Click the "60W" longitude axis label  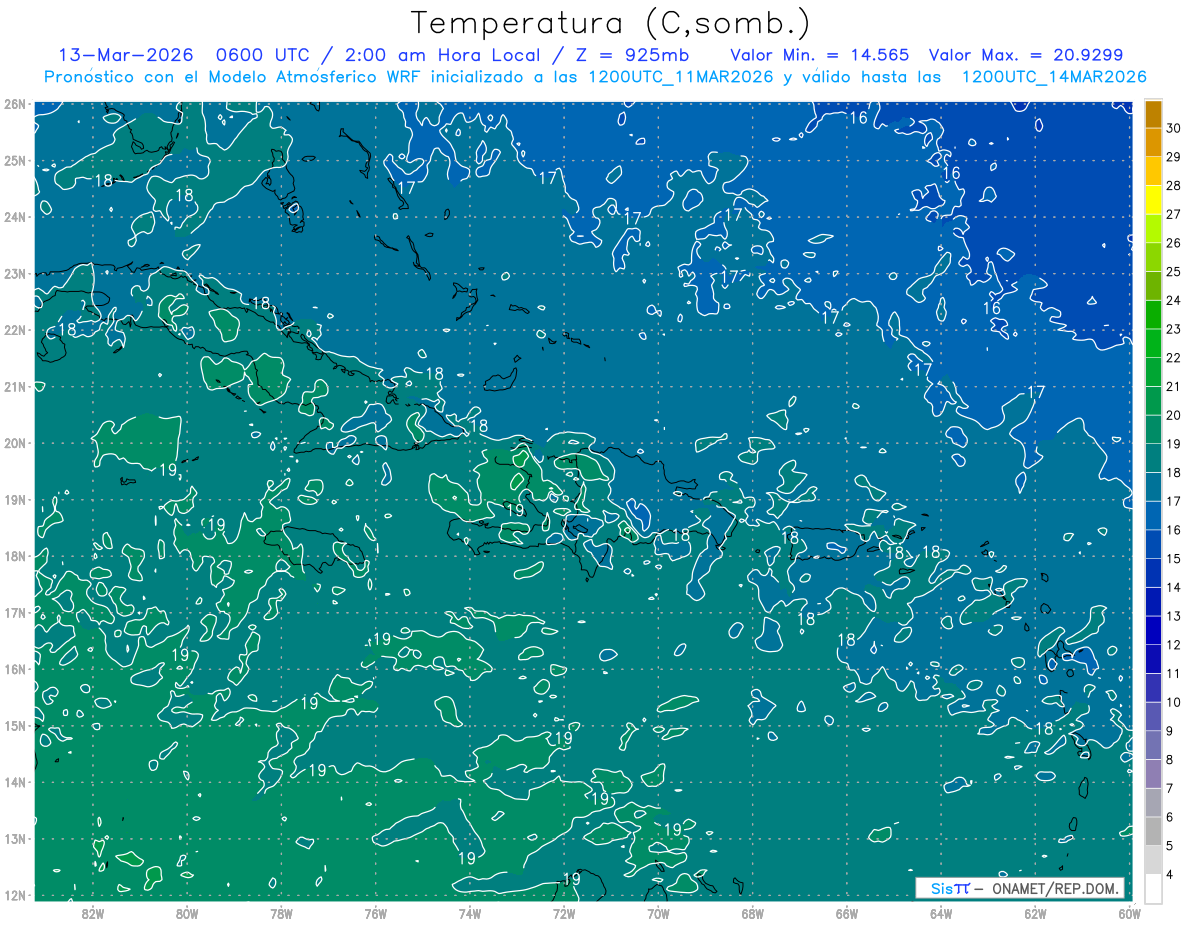[1129, 912]
